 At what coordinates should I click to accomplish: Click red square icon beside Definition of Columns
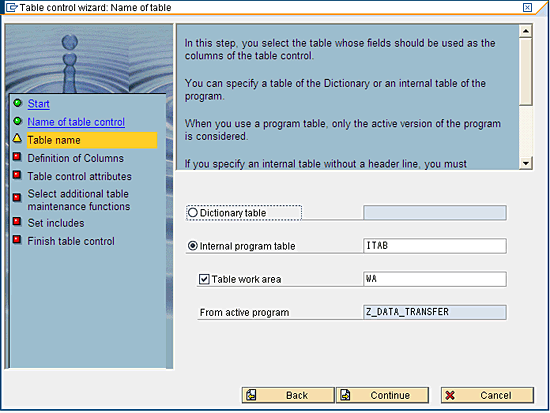(17, 156)
